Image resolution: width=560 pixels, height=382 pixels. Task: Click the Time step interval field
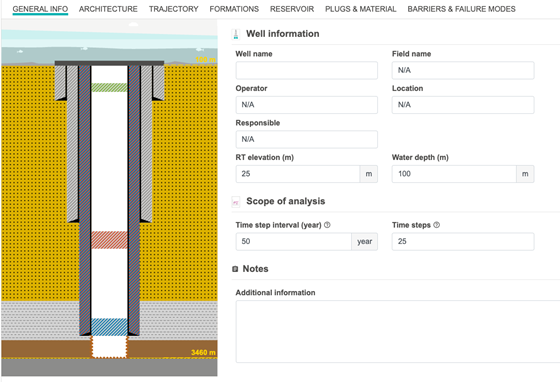click(294, 241)
